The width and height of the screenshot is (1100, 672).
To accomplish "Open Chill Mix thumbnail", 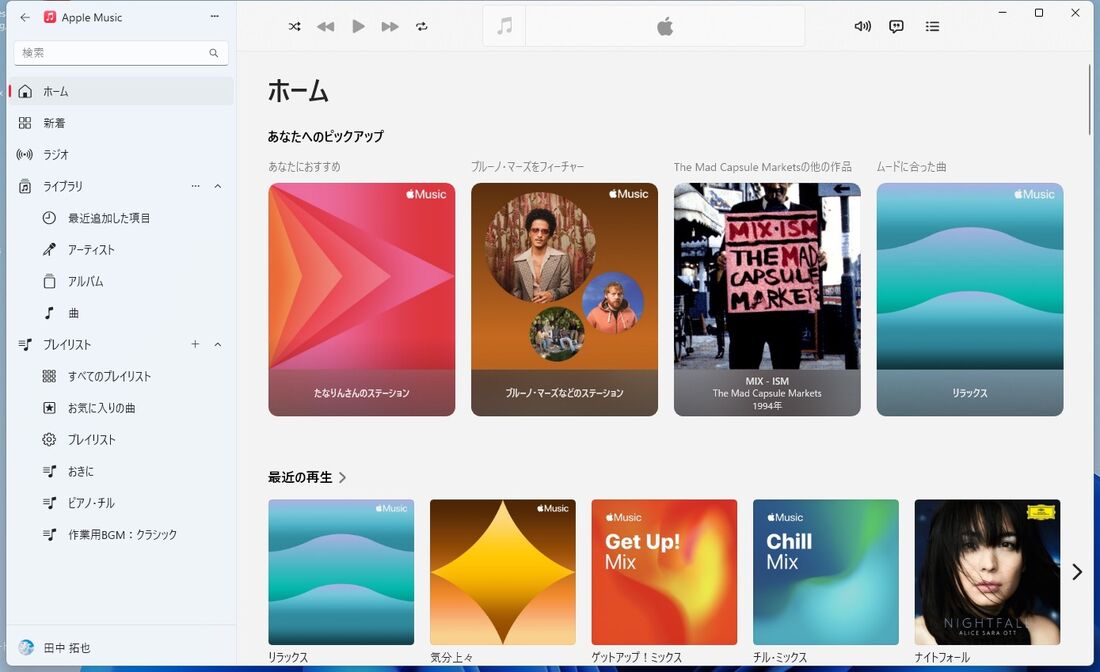I will click(826, 572).
